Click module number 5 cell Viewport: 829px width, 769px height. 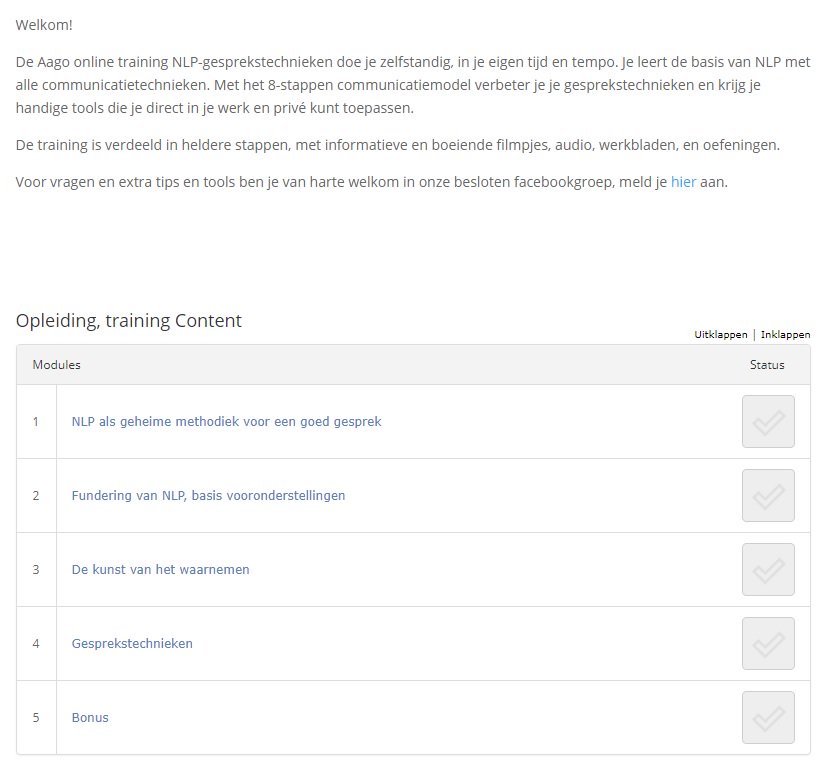tap(36, 718)
